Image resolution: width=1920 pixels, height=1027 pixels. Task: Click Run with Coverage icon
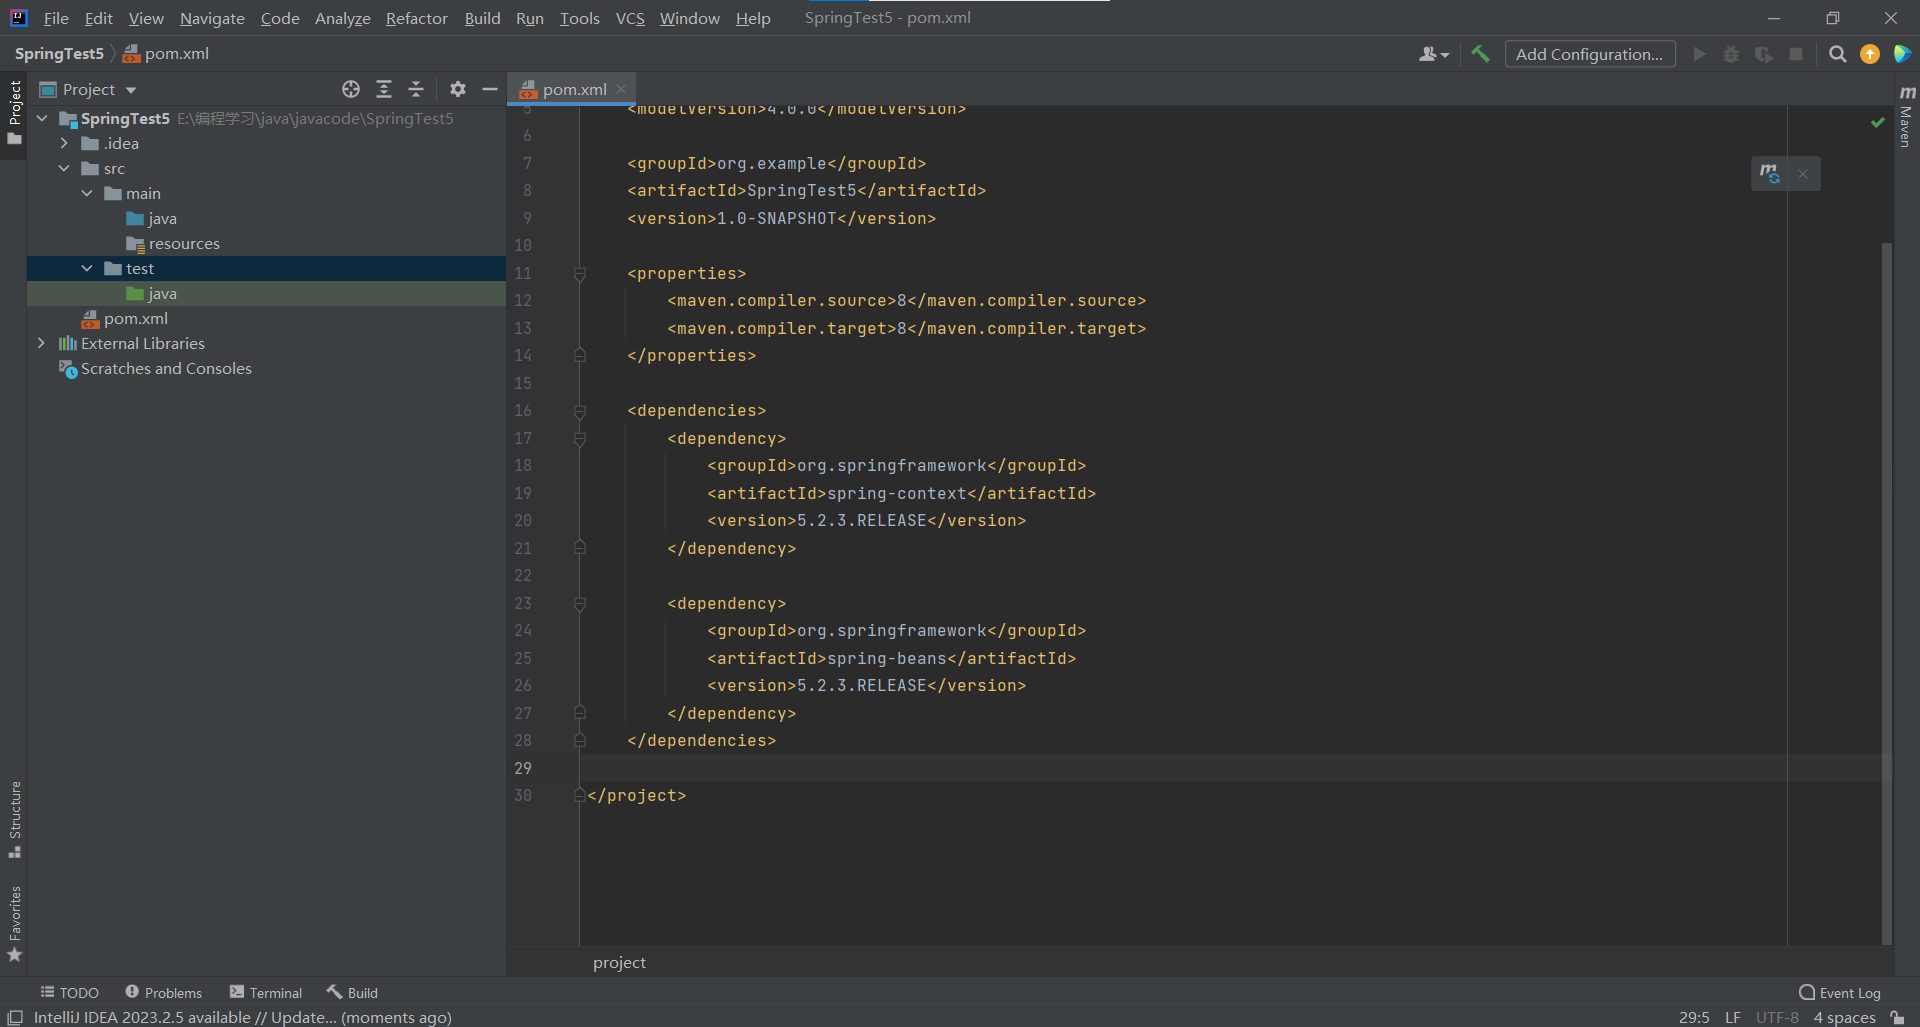tap(1764, 54)
